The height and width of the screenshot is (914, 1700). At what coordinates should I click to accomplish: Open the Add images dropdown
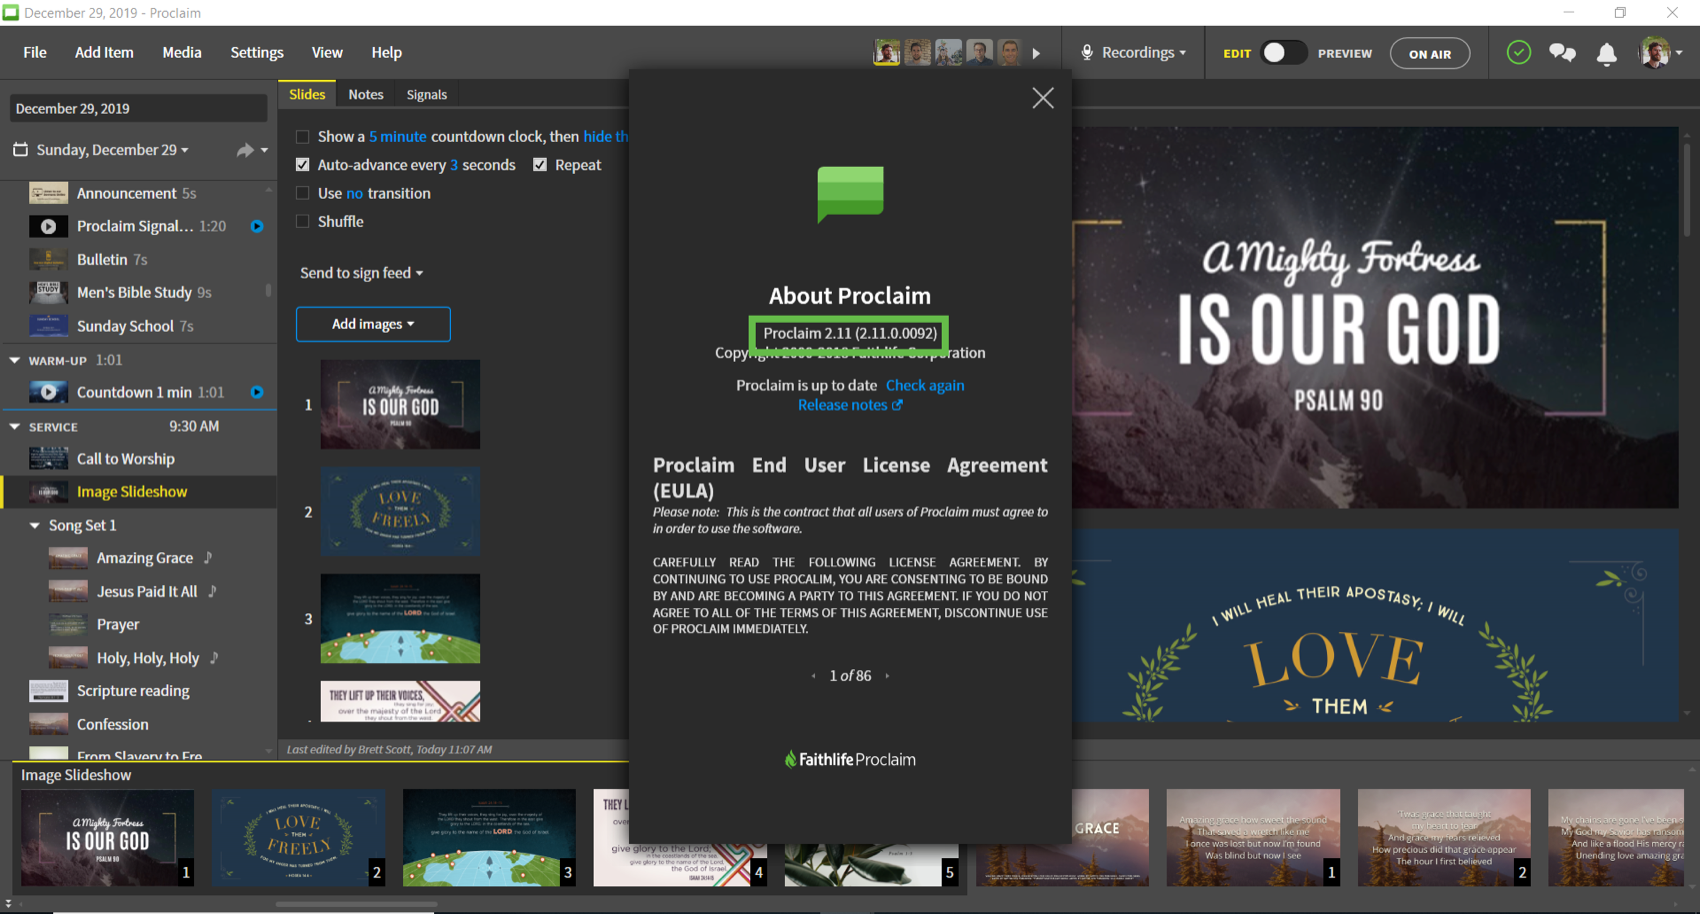pyautogui.click(x=373, y=324)
